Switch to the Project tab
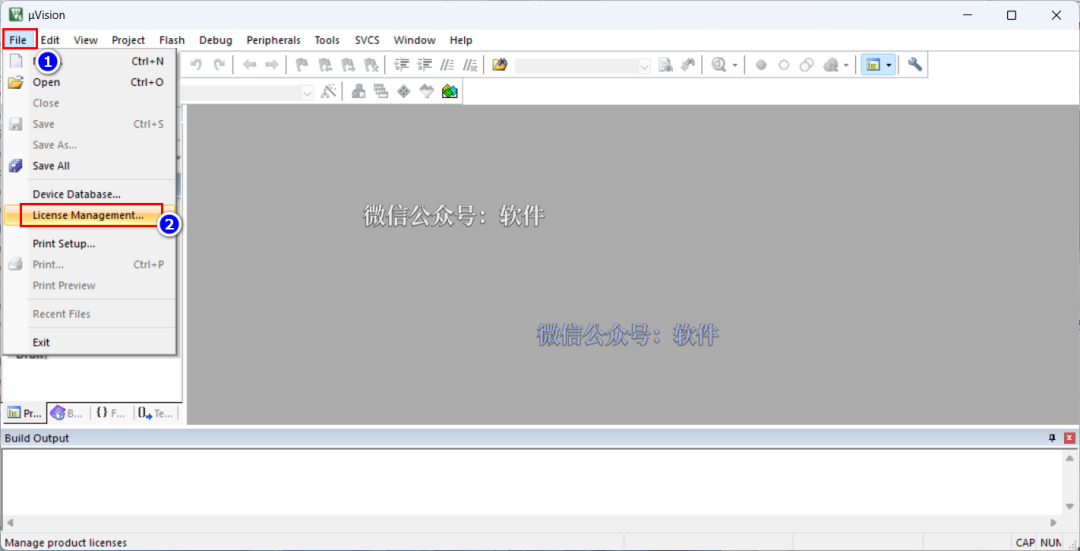Screen dimensions: 1080x551 (24, 413)
